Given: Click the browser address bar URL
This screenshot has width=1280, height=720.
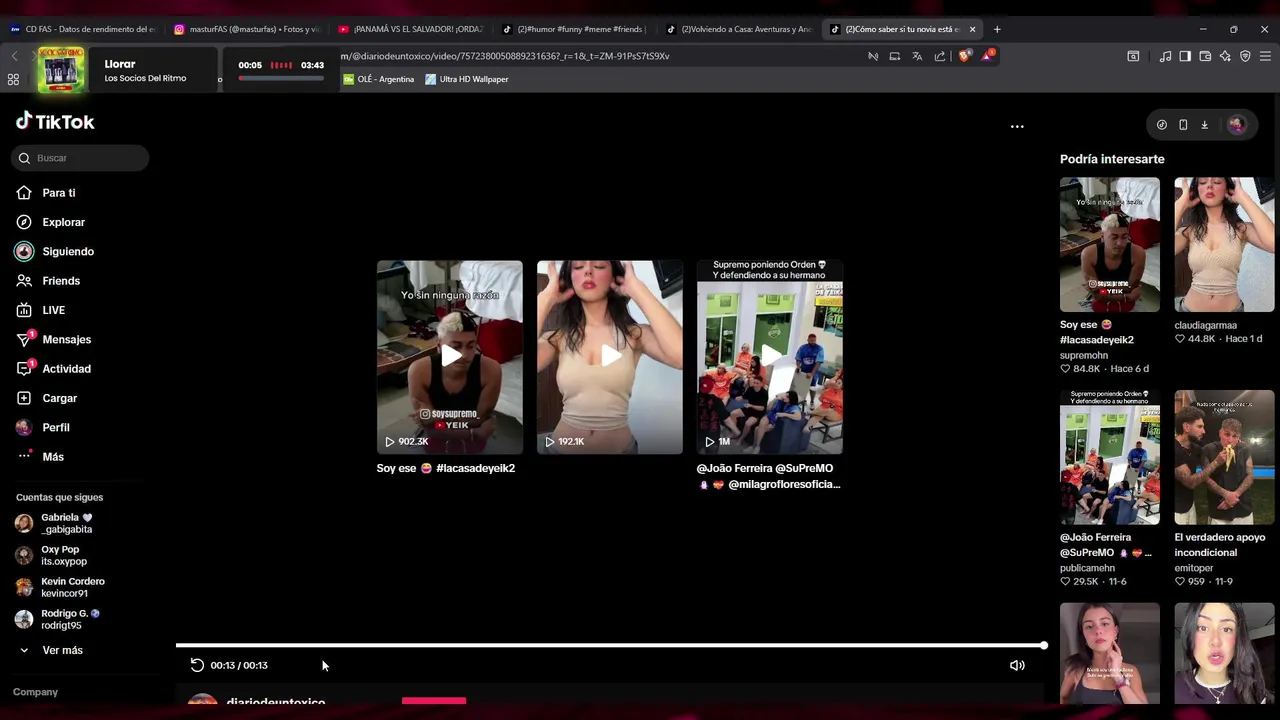Looking at the screenshot, I should click(x=505, y=56).
